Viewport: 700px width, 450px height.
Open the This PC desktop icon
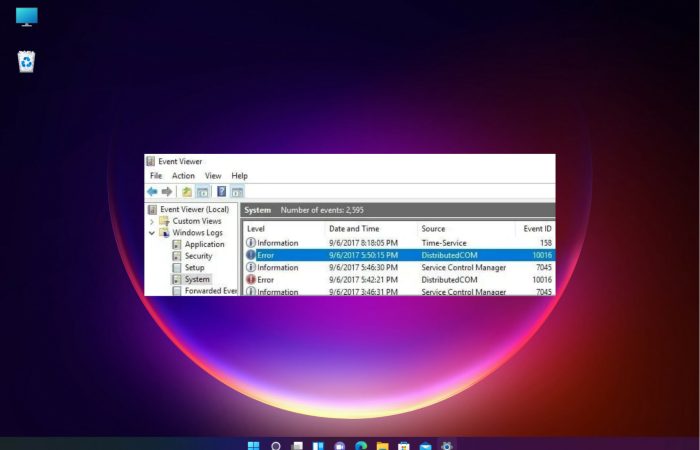pos(27,17)
